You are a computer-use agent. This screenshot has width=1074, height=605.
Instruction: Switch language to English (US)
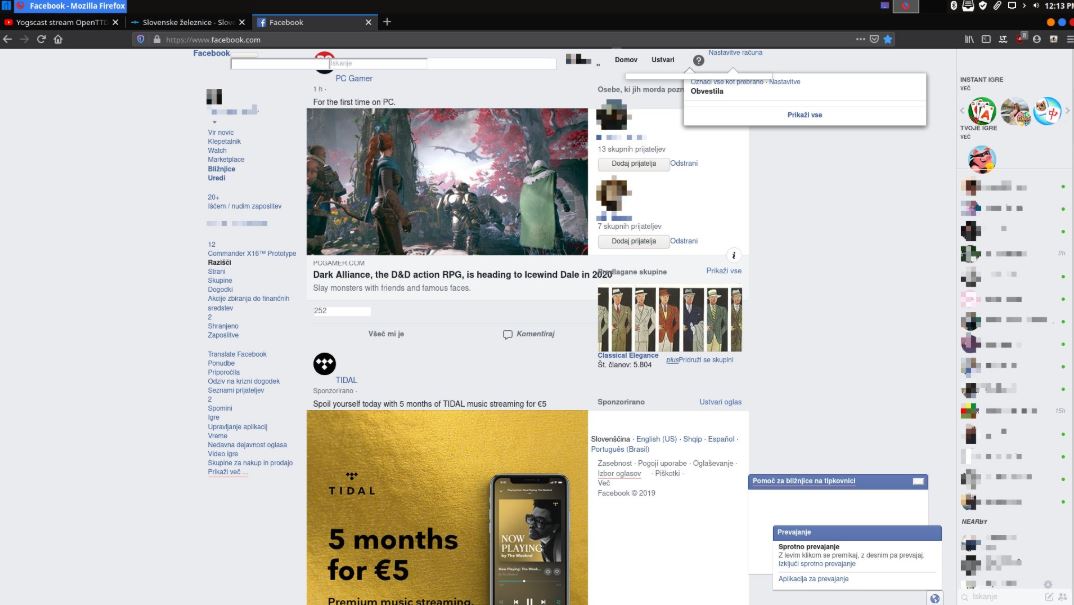pos(656,439)
